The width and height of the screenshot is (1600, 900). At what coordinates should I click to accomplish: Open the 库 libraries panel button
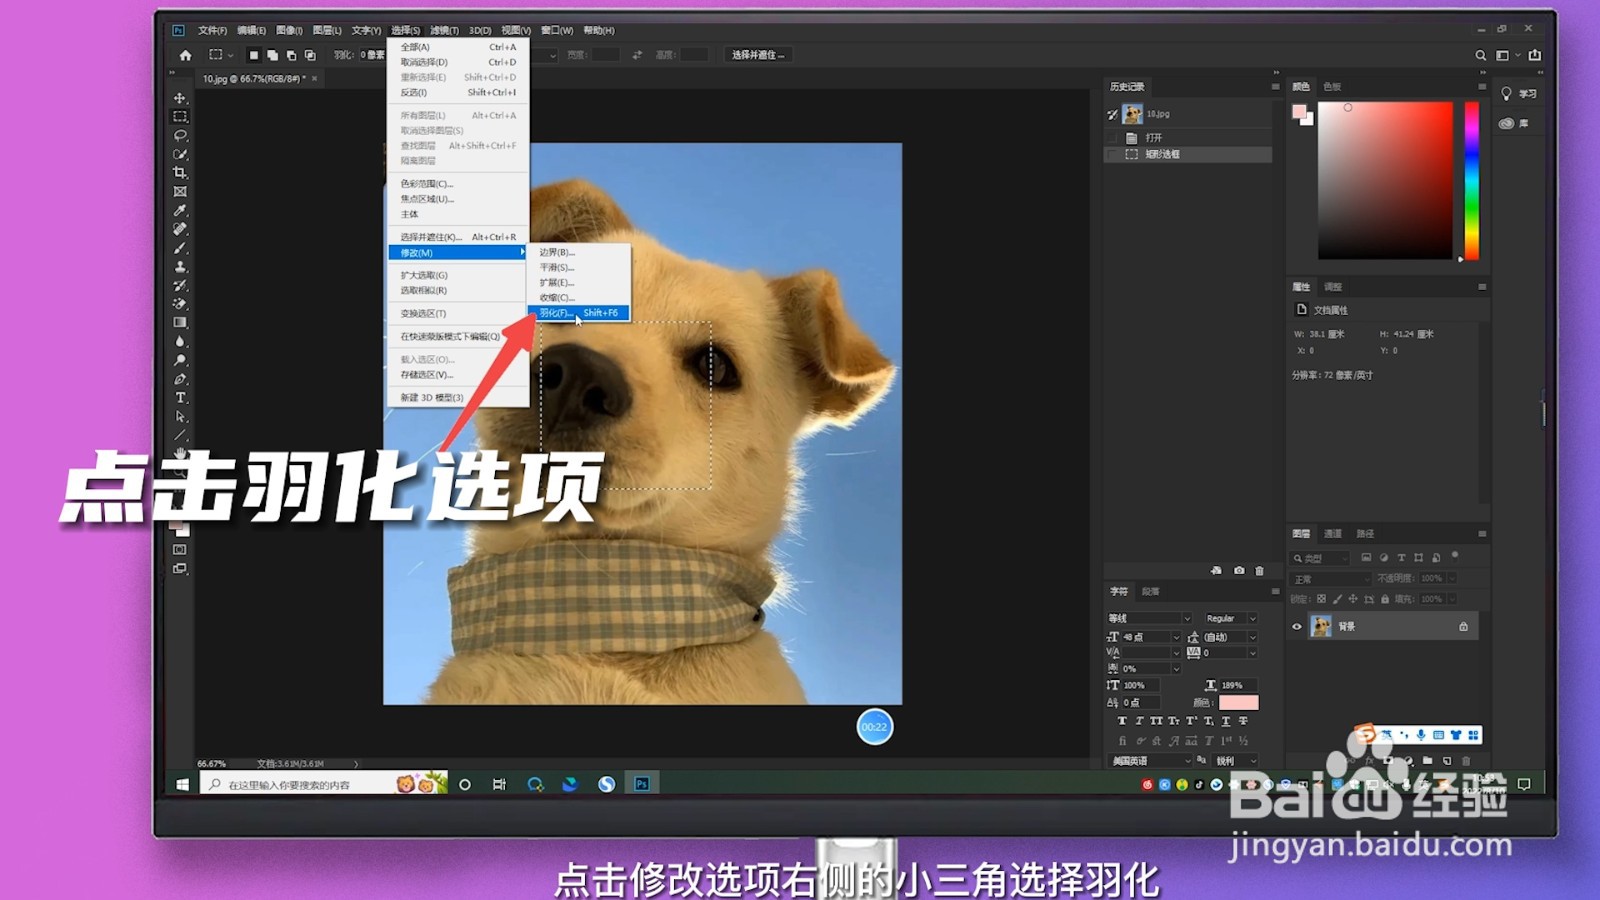tap(1515, 123)
